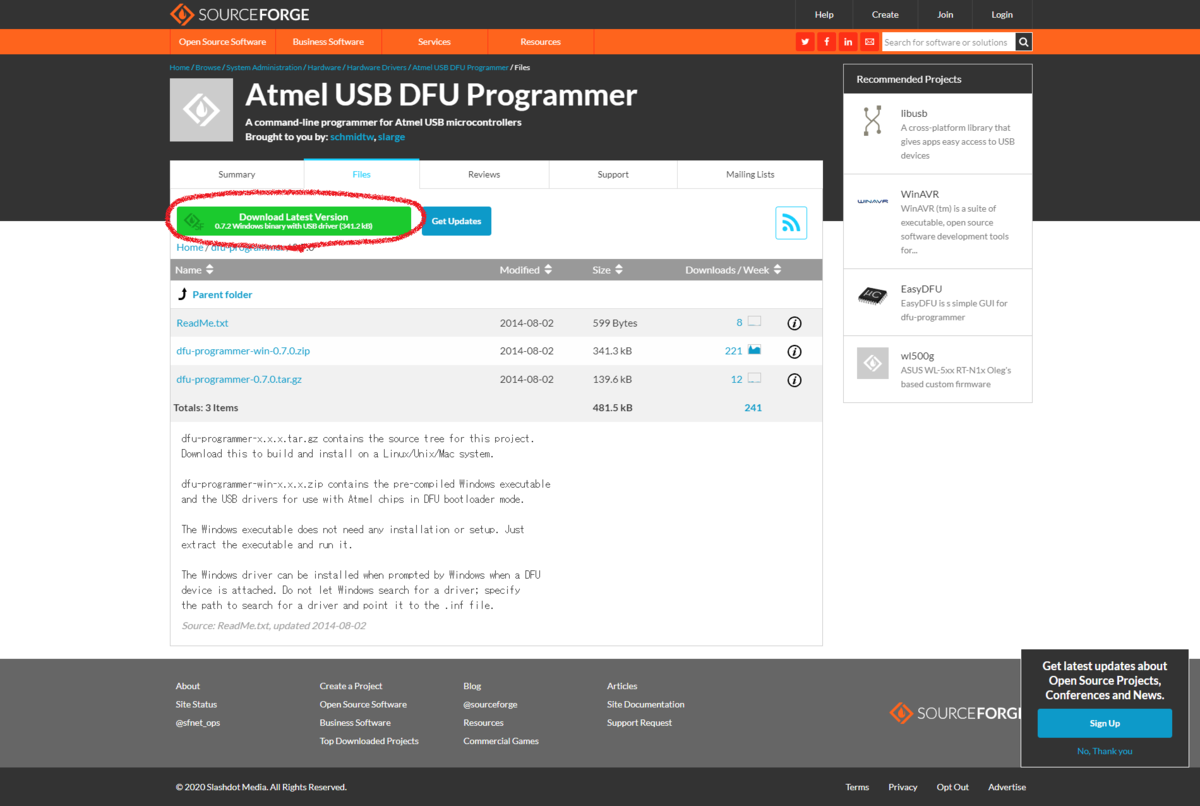This screenshot has width=1200, height=806.
Task: Click the 241 total downloads value
Action: point(753,407)
